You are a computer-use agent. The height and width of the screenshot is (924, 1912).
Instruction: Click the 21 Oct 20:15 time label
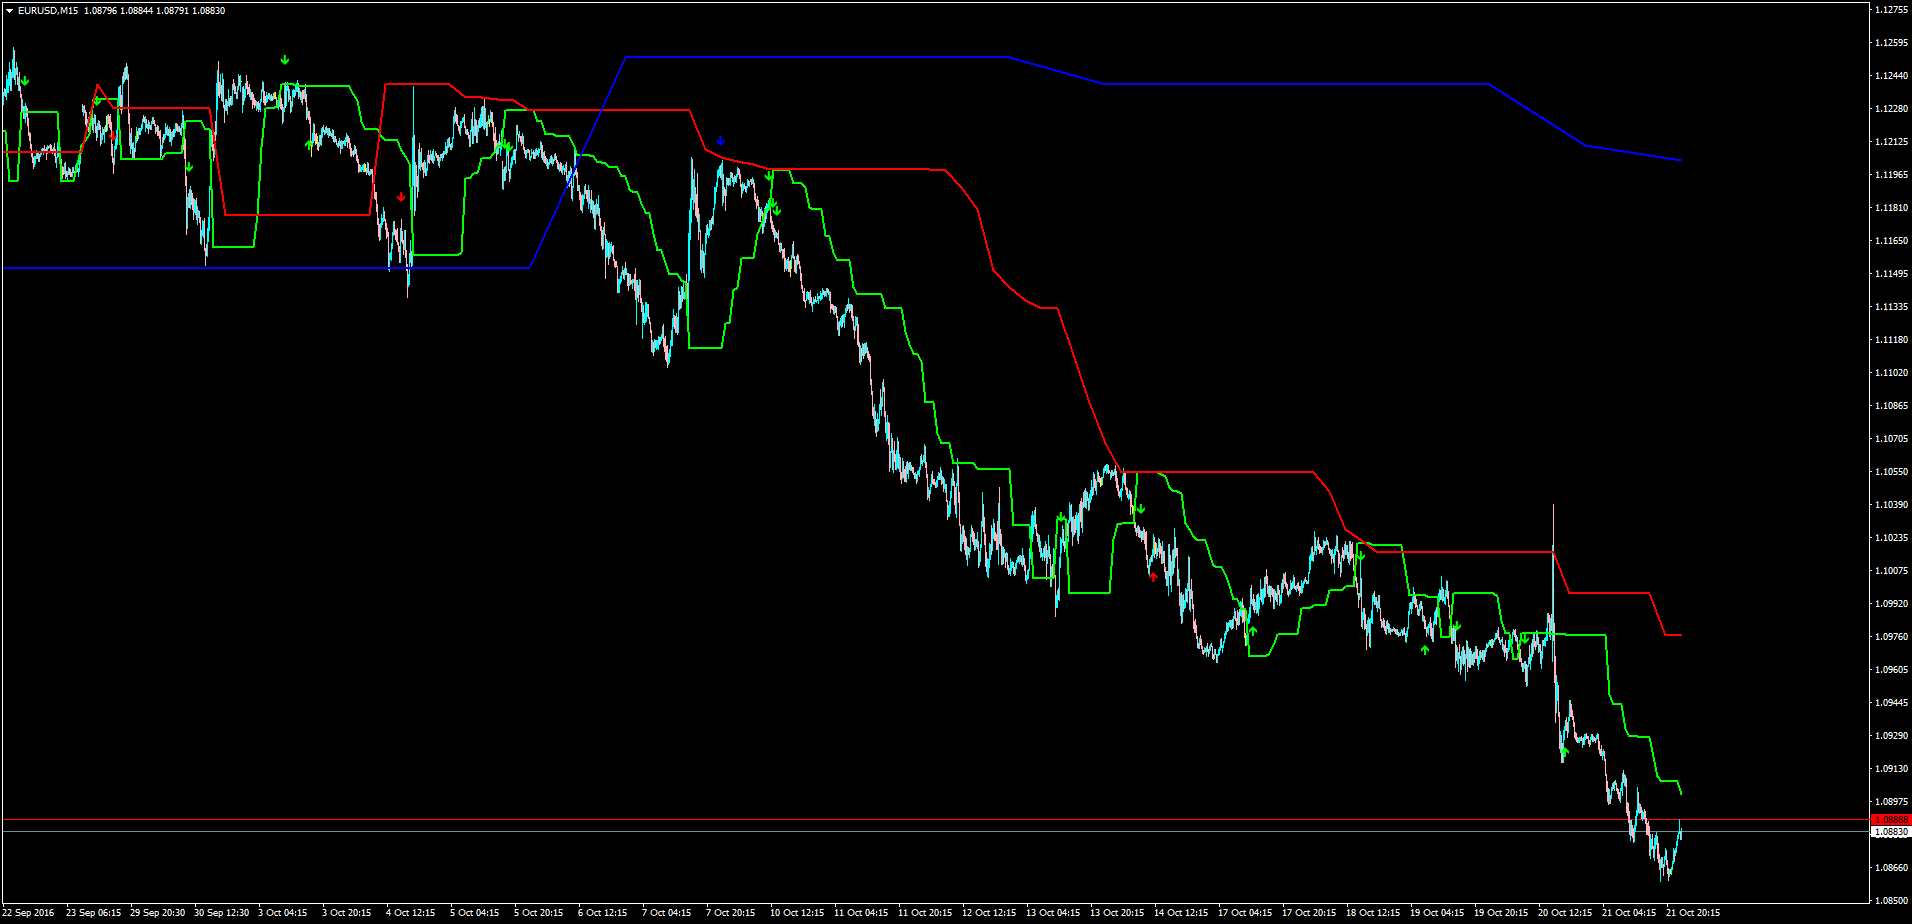pos(1693,913)
